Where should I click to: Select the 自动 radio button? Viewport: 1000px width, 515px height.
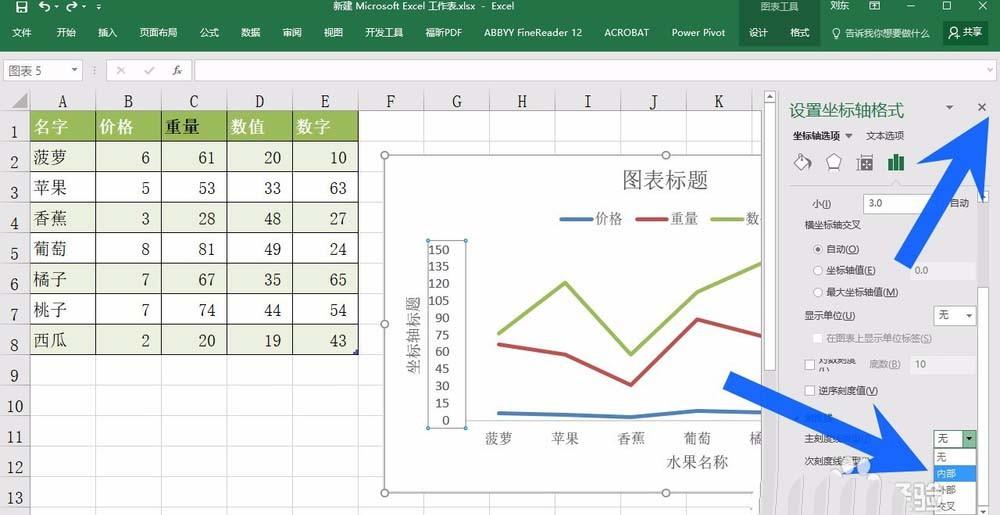coord(819,248)
